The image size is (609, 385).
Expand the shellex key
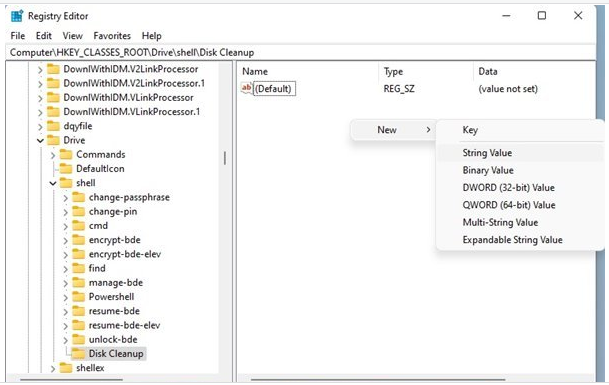53,369
